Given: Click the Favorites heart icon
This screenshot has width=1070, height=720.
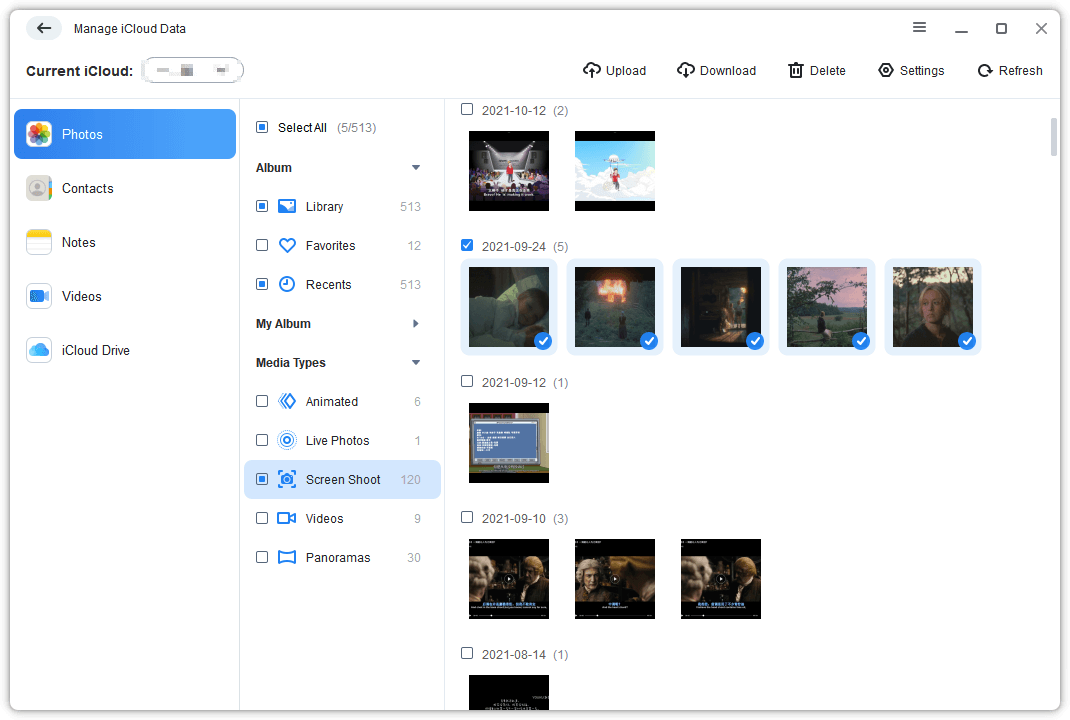Looking at the screenshot, I should pyautogui.click(x=287, y=245).
